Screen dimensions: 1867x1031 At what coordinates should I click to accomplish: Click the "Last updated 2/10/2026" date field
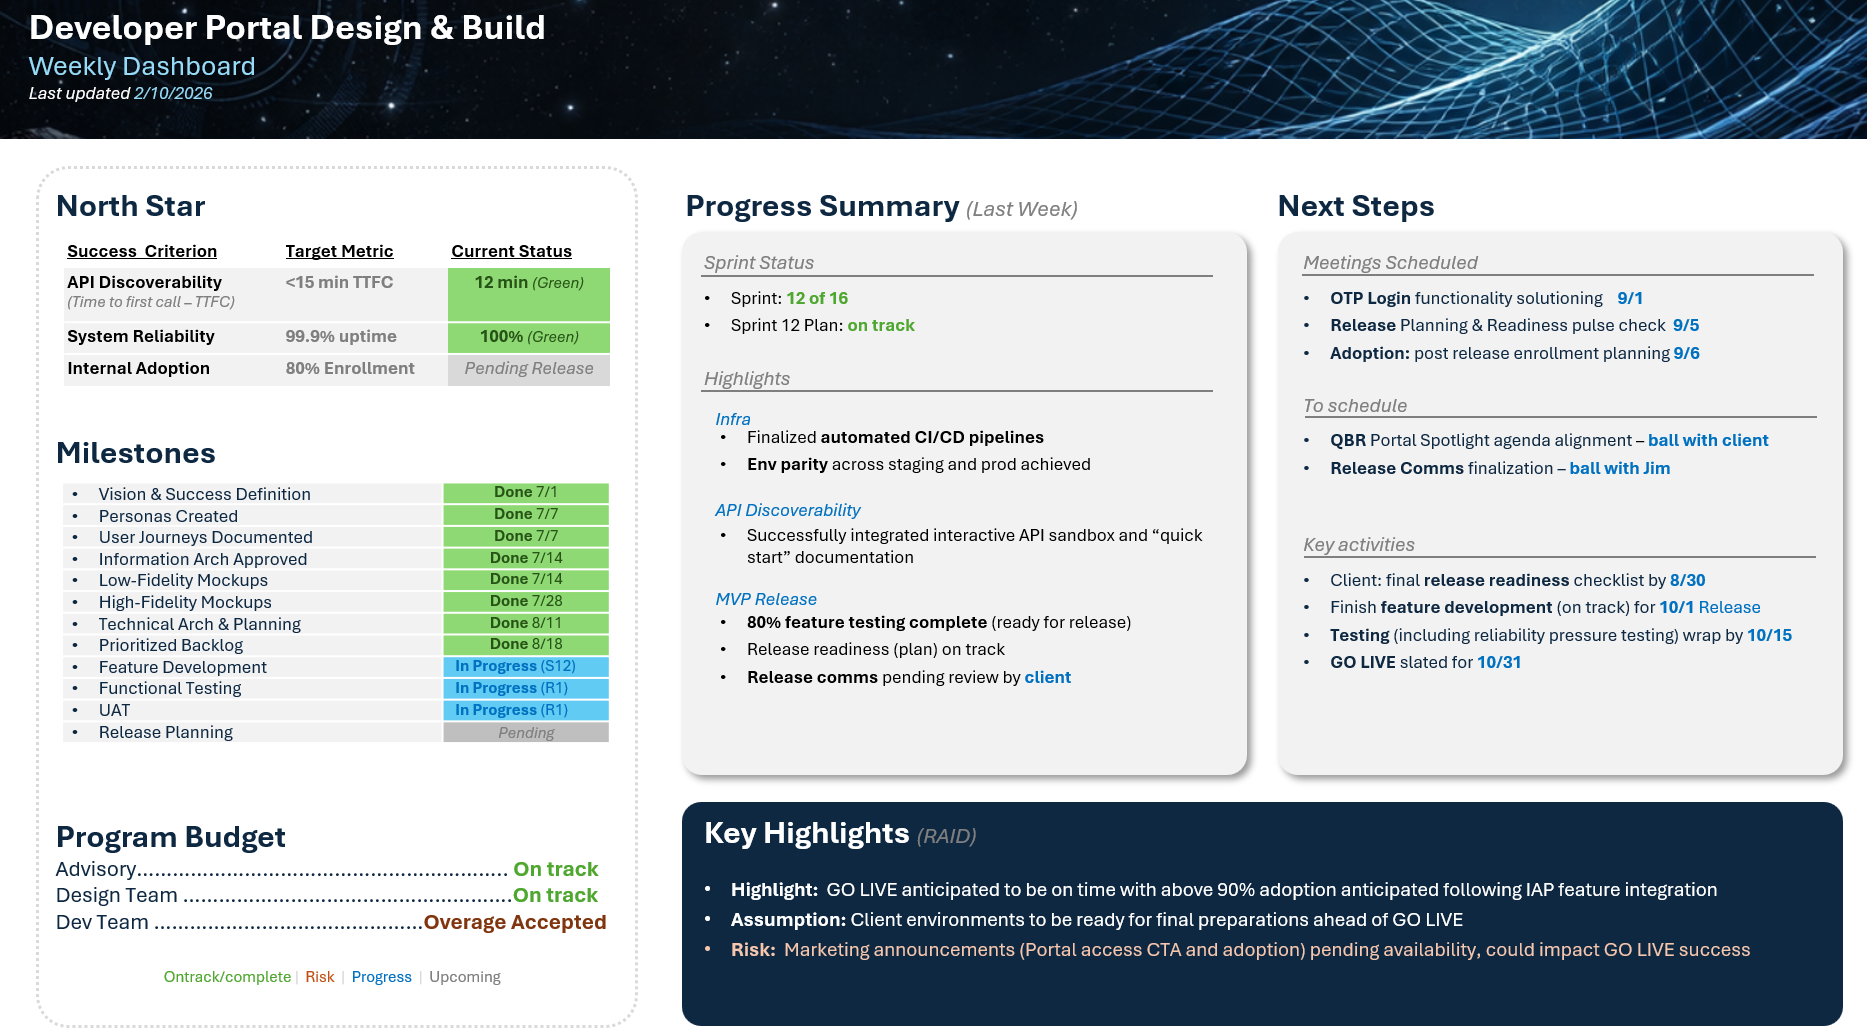tap(121, 92)
